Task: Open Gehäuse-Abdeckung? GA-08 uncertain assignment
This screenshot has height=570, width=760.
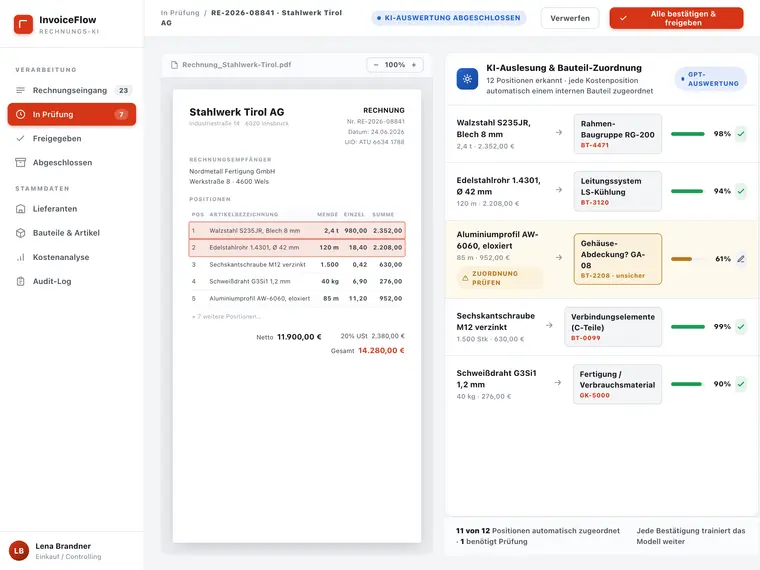Action: tap(618, 259)
